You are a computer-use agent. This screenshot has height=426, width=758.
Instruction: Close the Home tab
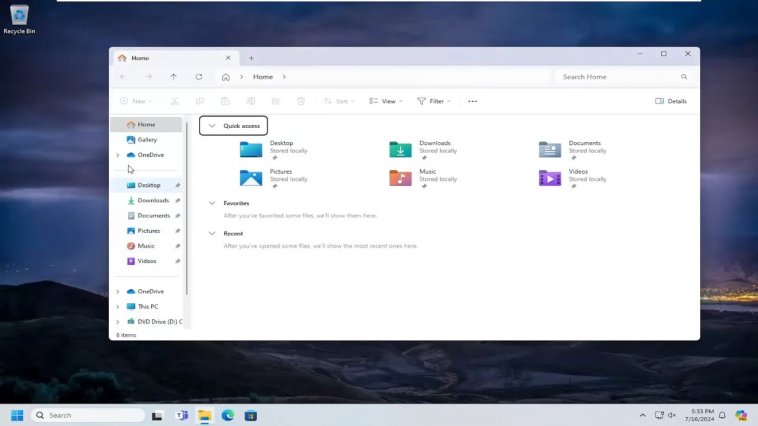(228, 58)
